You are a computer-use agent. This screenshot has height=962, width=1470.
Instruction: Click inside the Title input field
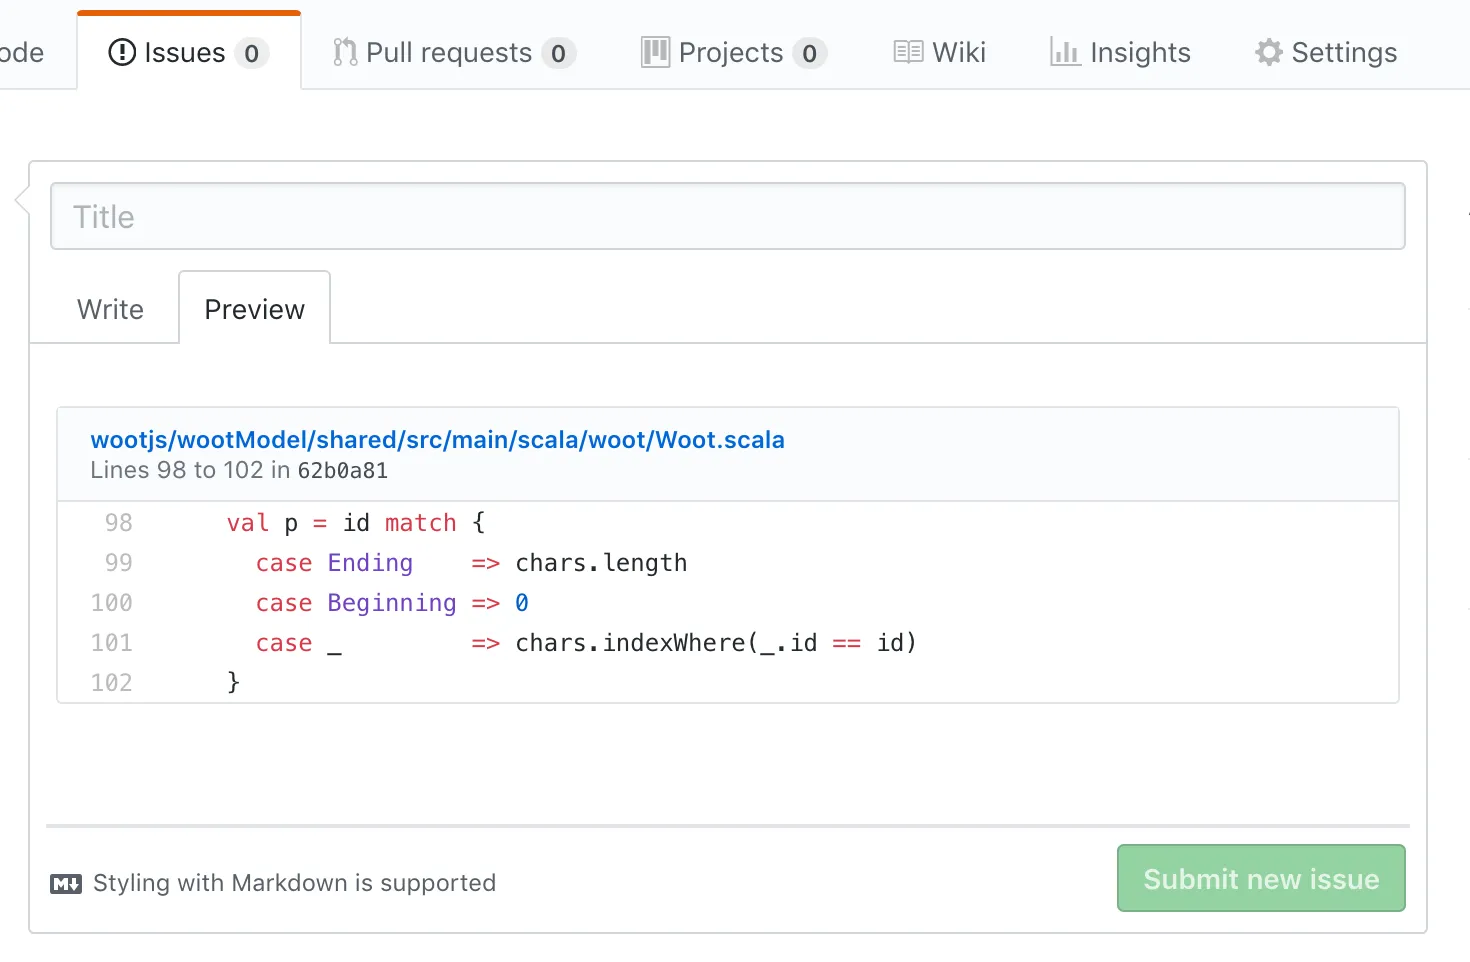coord(727,216)
